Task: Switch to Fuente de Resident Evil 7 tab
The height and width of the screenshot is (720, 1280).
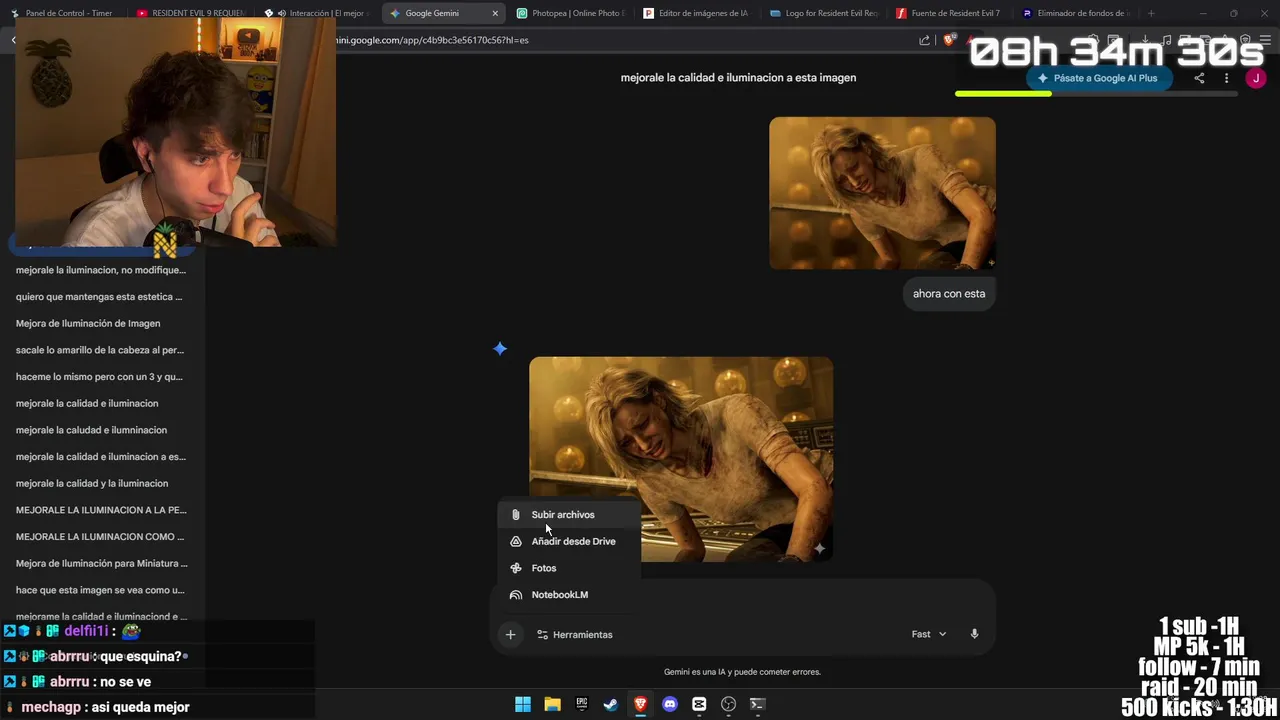Action: pyautogui.click(x=950, y=13)
